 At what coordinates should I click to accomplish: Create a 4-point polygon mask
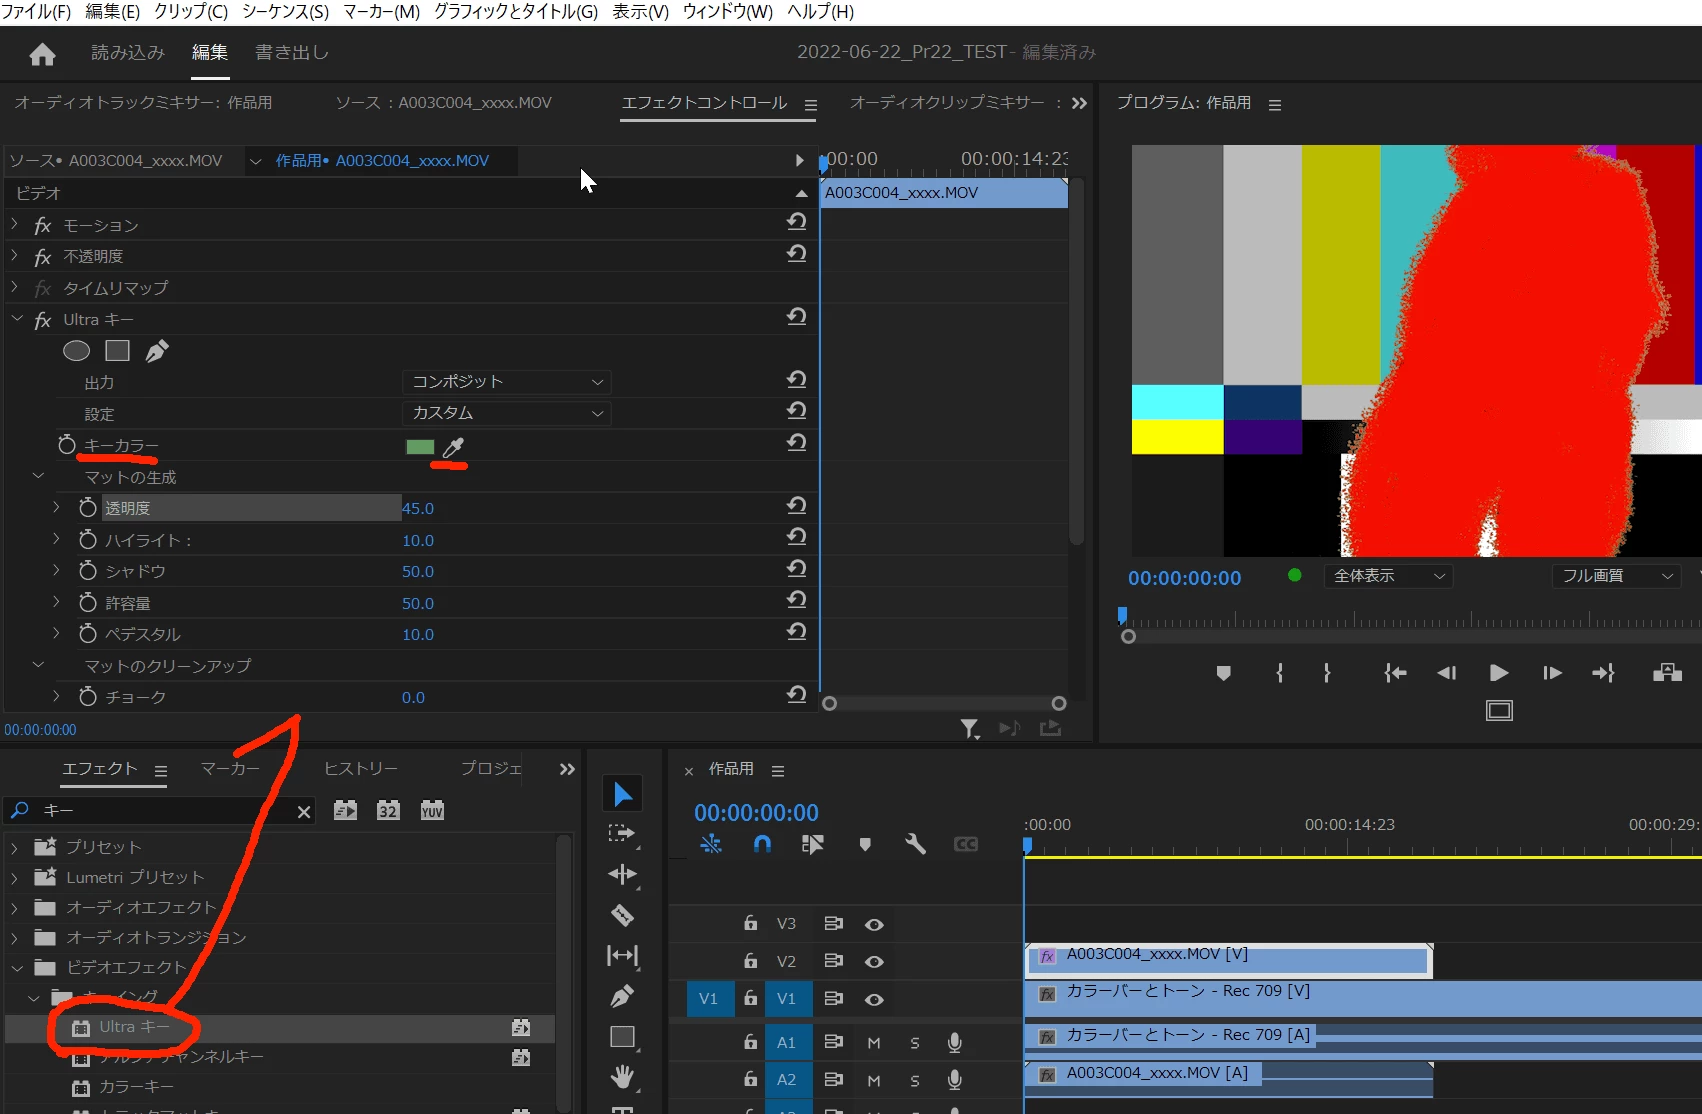(x=118, y=351)
